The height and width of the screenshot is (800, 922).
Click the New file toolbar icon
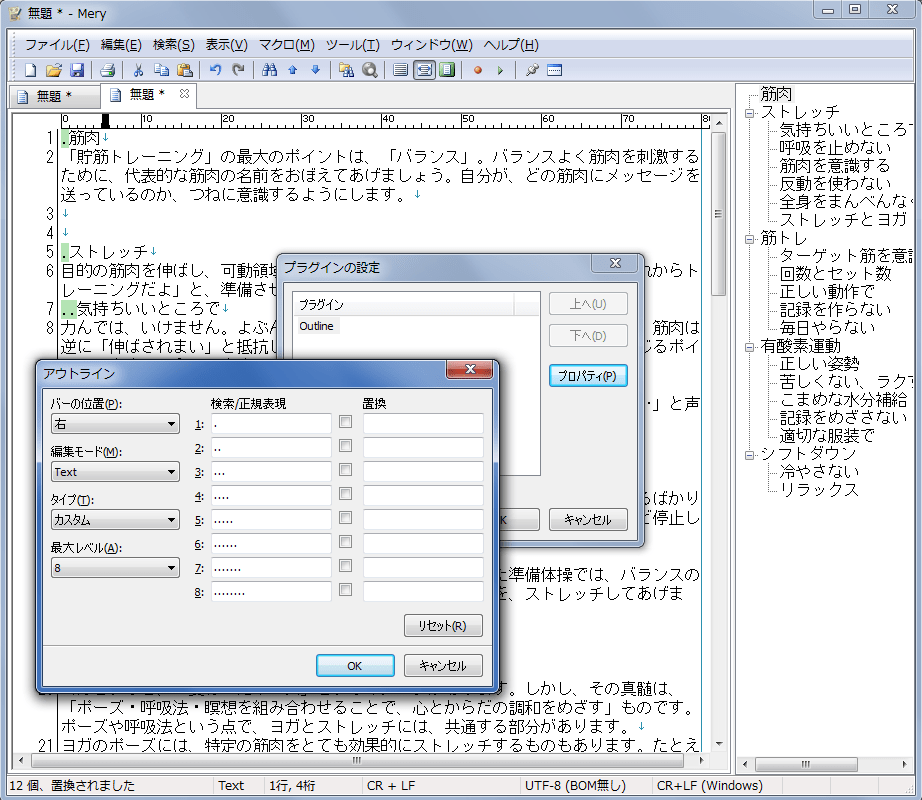pos(31,70)
